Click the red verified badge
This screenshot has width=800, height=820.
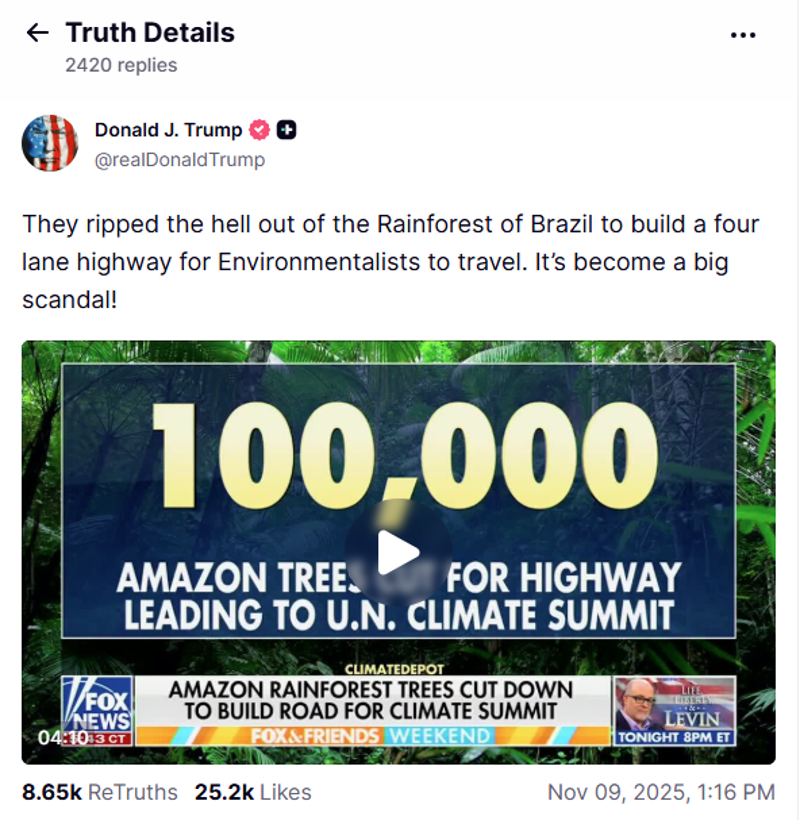[x=260, y=130]
